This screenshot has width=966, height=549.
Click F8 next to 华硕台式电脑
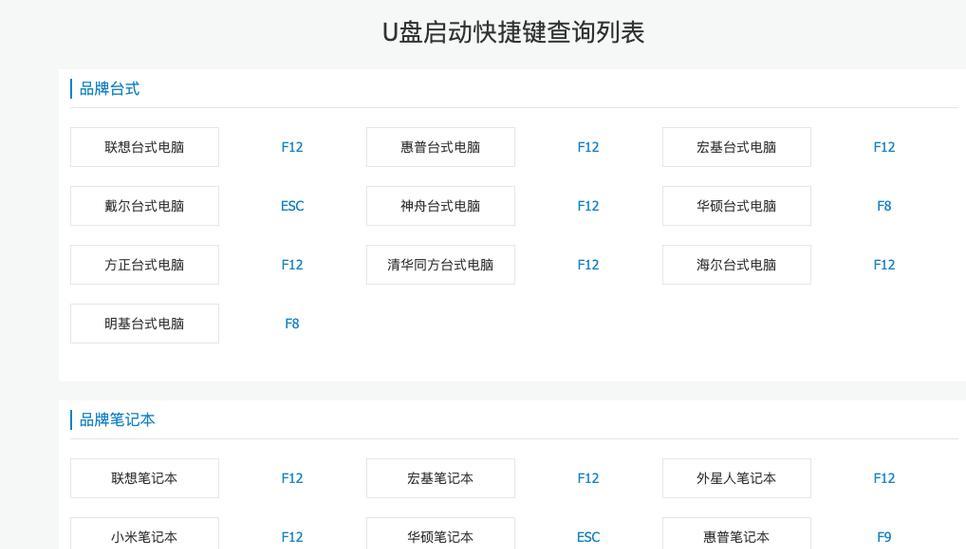click(884, 206)
